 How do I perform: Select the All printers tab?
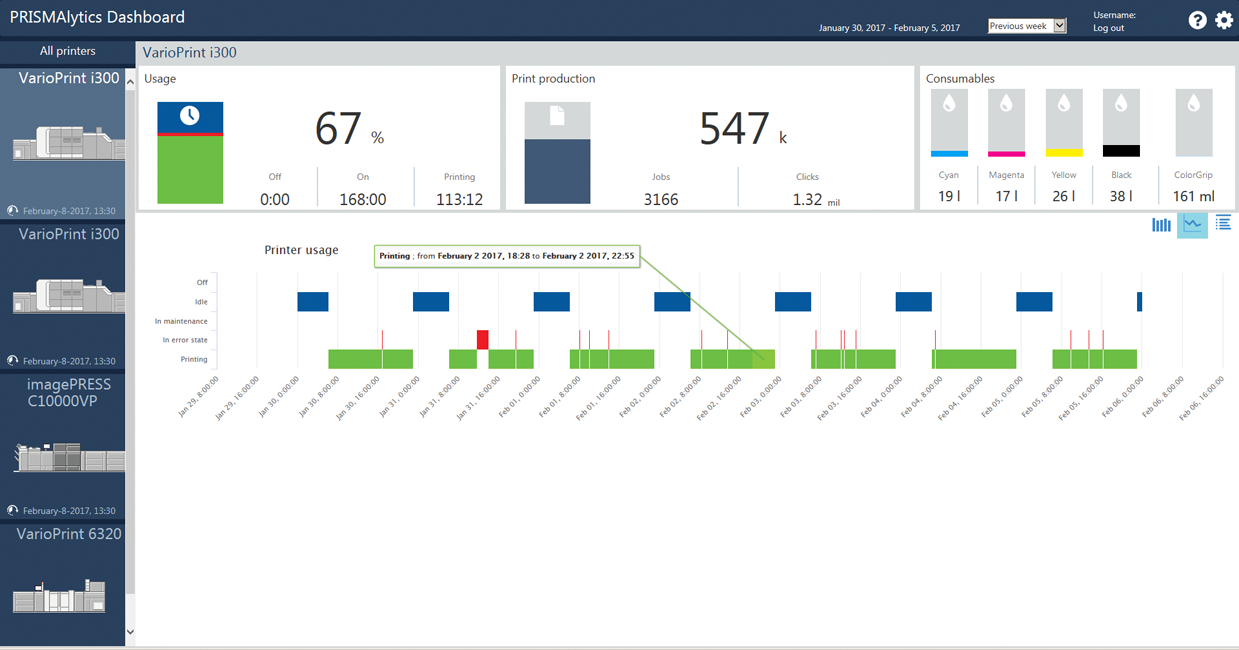68,51
